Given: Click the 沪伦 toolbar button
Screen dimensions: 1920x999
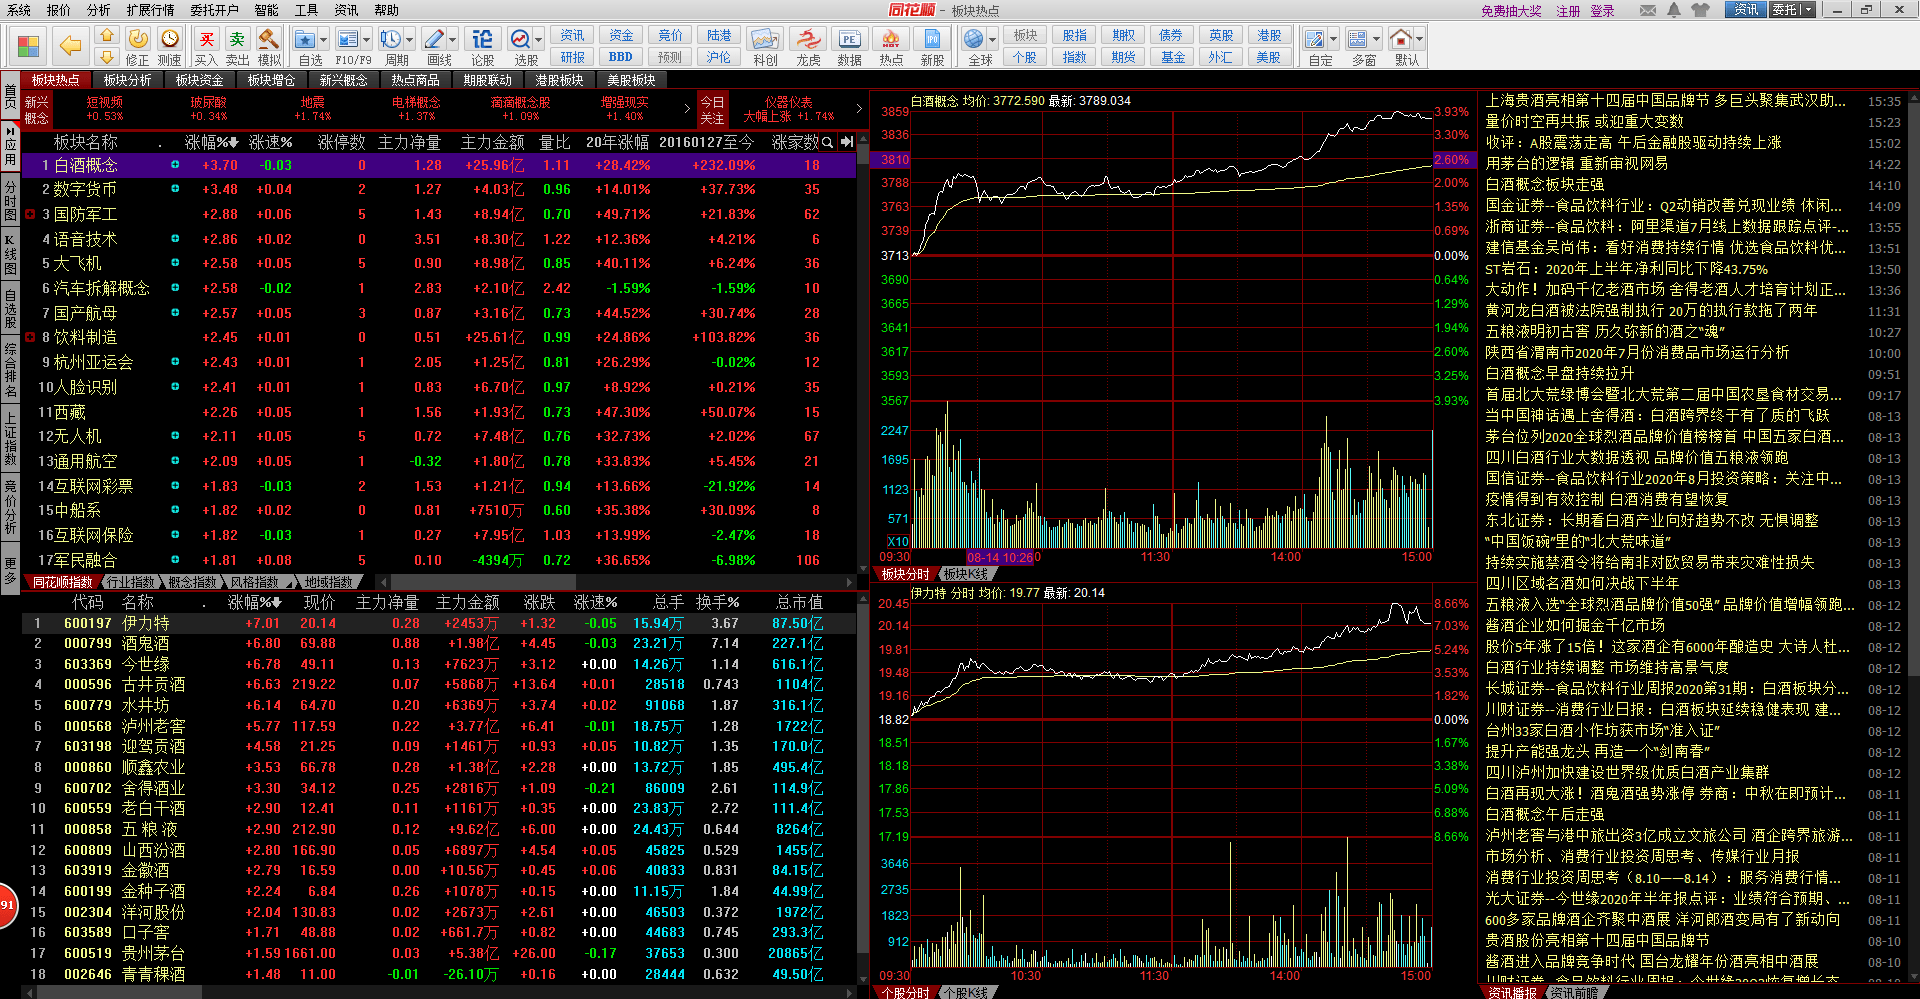Looking at the screenshot, I should [x=718, y=57].
